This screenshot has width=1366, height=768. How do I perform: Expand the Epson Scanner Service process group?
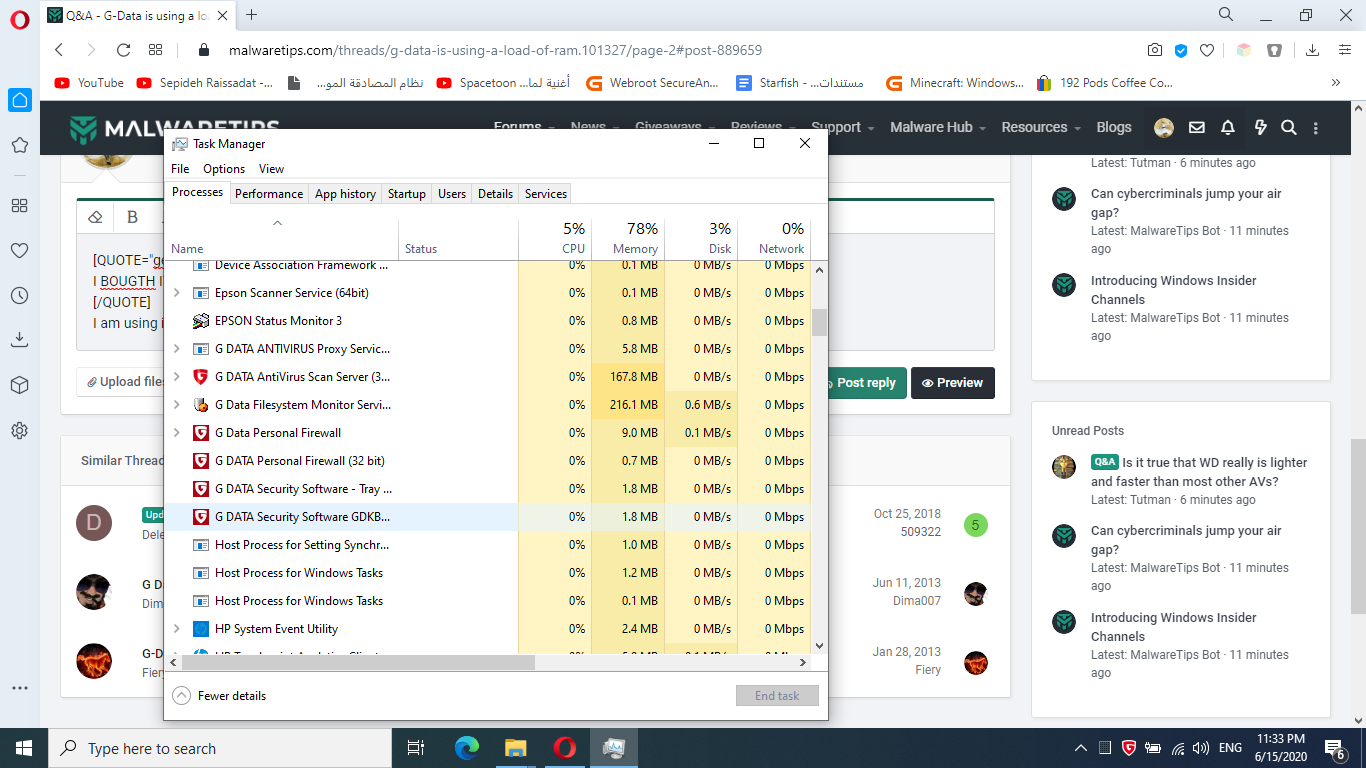177,293
